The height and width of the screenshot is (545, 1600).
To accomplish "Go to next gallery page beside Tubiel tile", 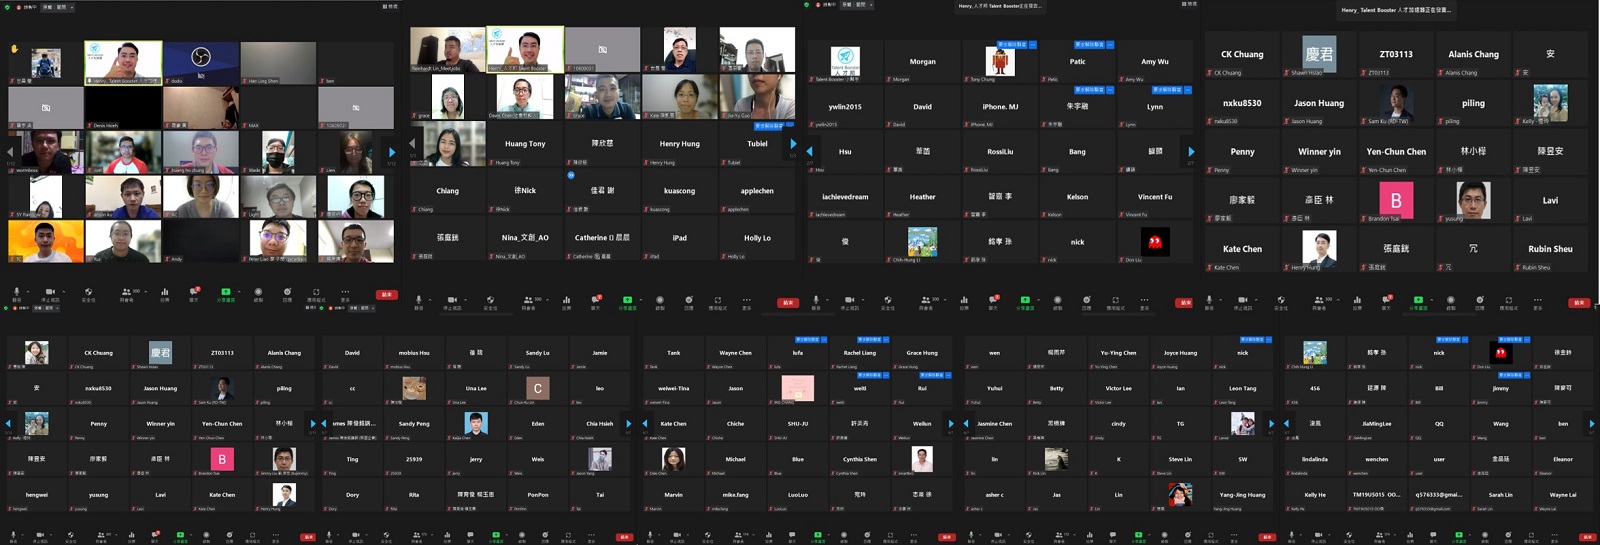I will pyautogui.click(x=793, y=144).
